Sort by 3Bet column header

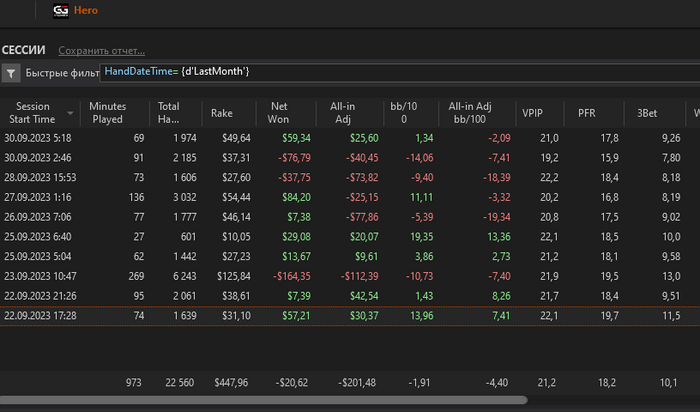645,113
